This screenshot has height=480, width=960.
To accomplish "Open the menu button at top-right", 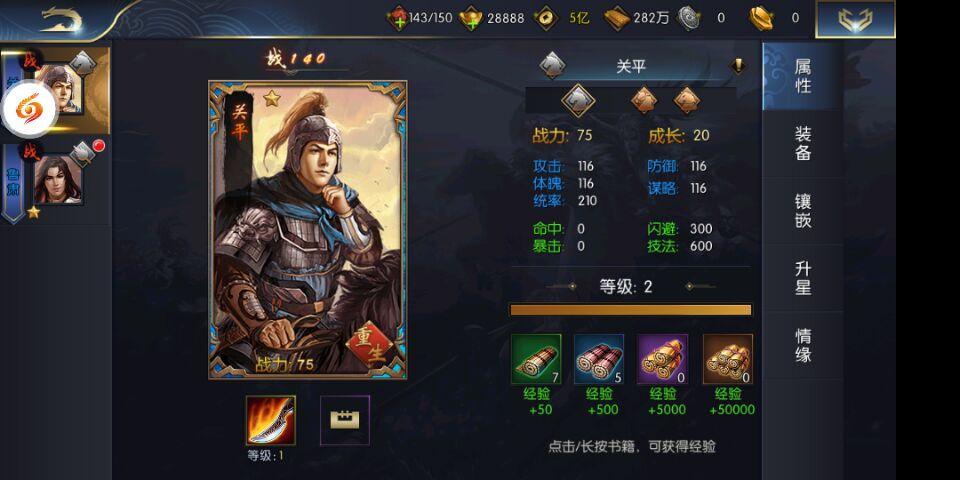I will [x=855, y=20].
